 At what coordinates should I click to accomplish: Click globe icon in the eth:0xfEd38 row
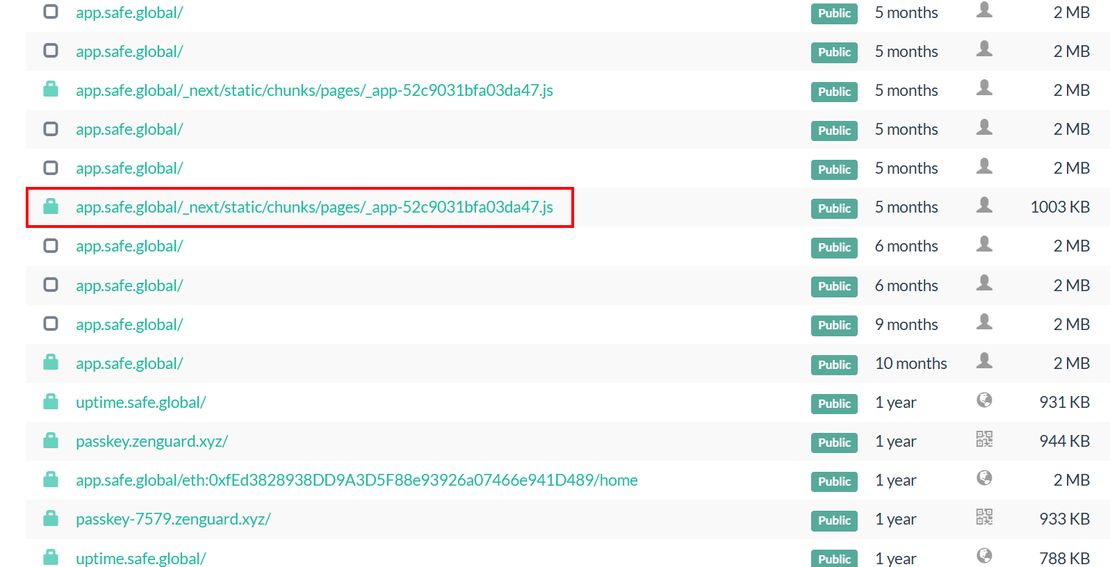(x=984, y=479)
